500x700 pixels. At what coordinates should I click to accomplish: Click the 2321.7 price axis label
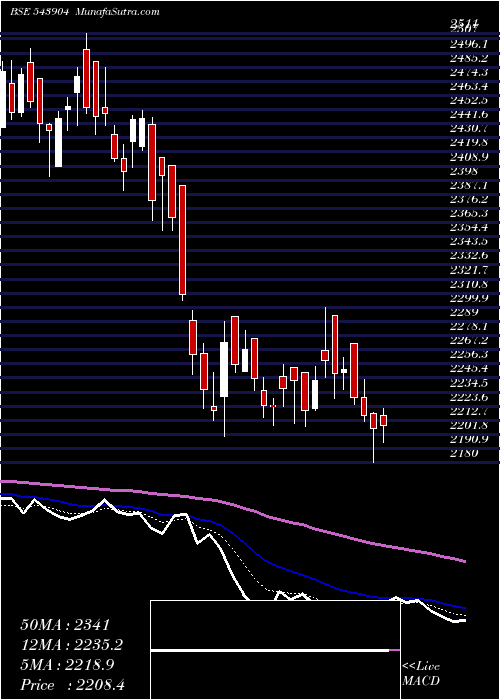click(469, 270)
